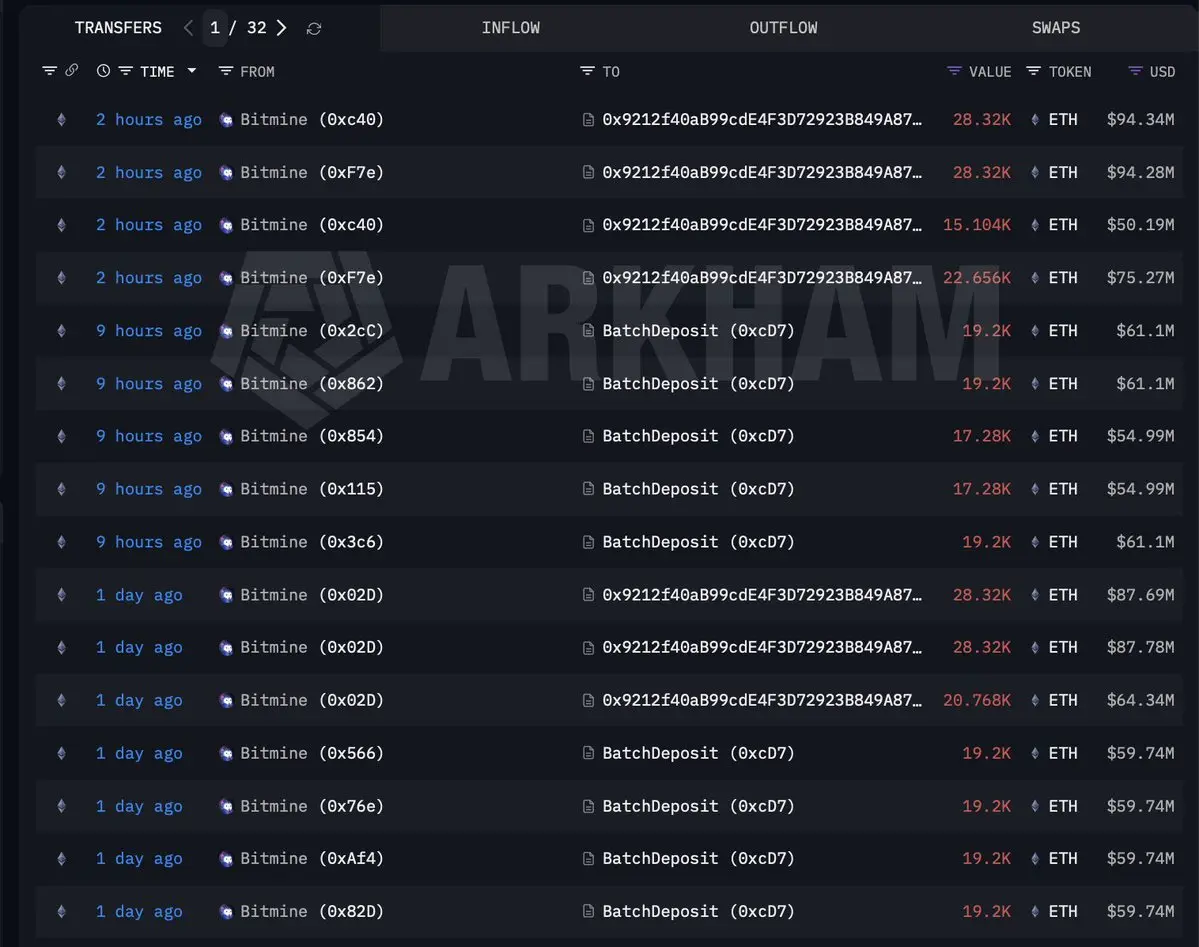
Task: Open Bitmine (0xF7e) sender with $94.28M transfer
Action: (312, 172)
